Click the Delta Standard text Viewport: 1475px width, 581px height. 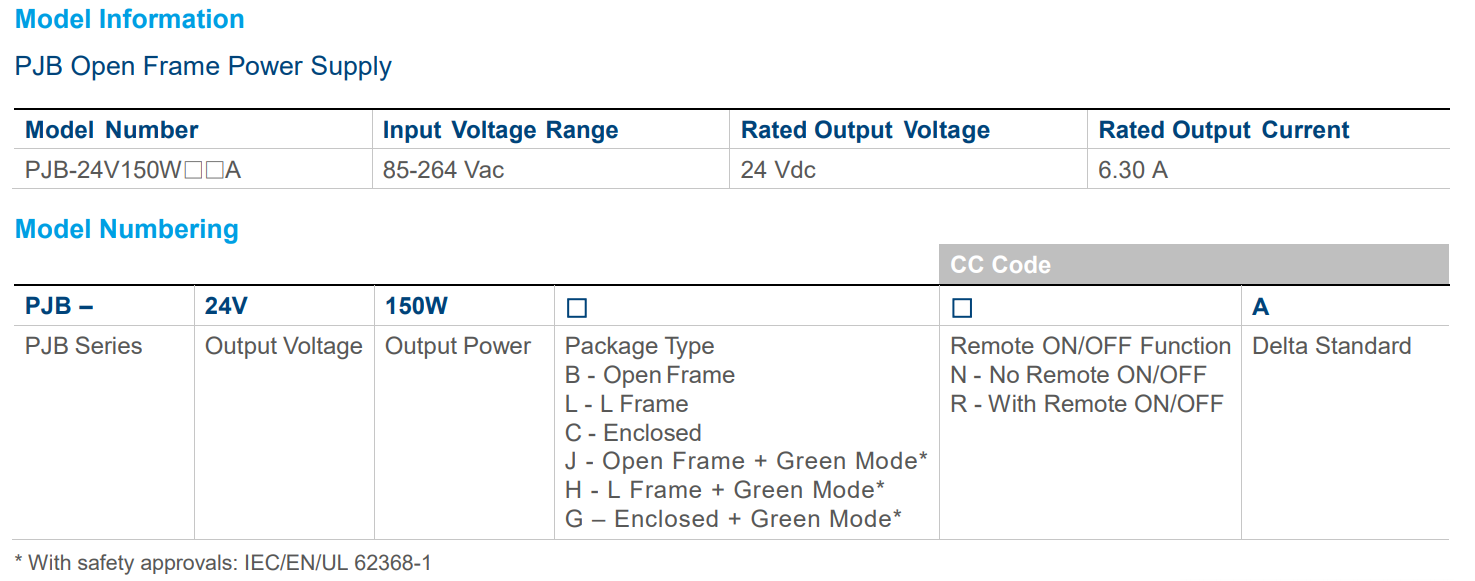tap(1331, 346)
